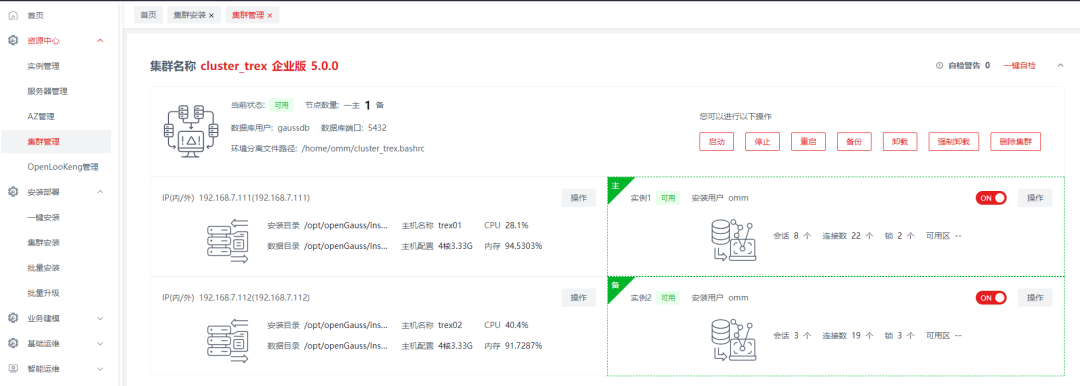Toggle the 实例2 ON switch off

(x=990, y=298)
